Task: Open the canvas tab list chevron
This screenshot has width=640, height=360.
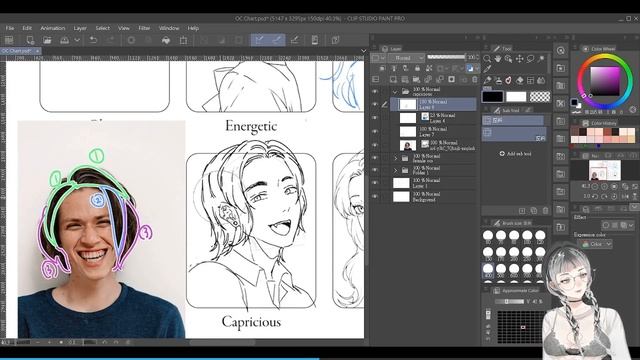Action: 363,51
